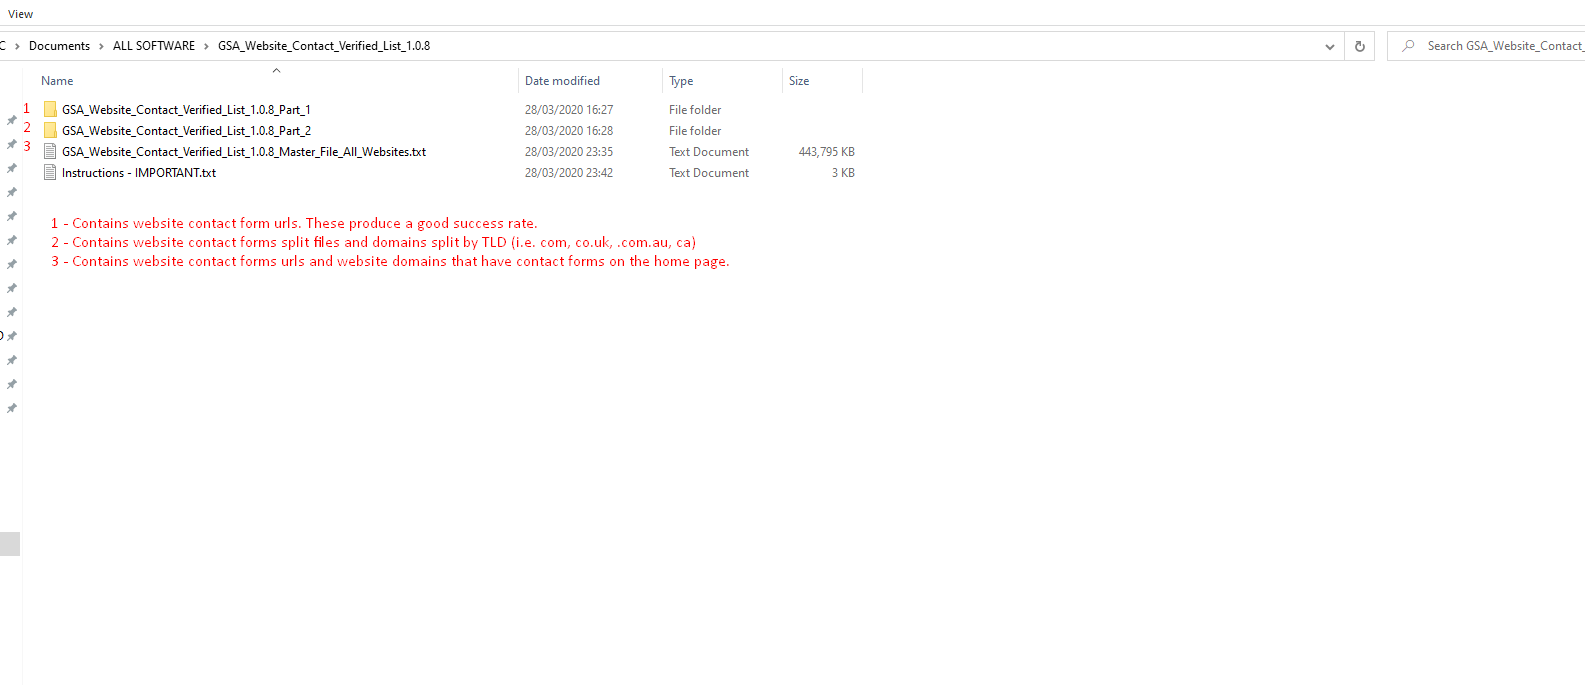
Task: Select Instructions - IMPORTANT.txt name
Action: 139,173
